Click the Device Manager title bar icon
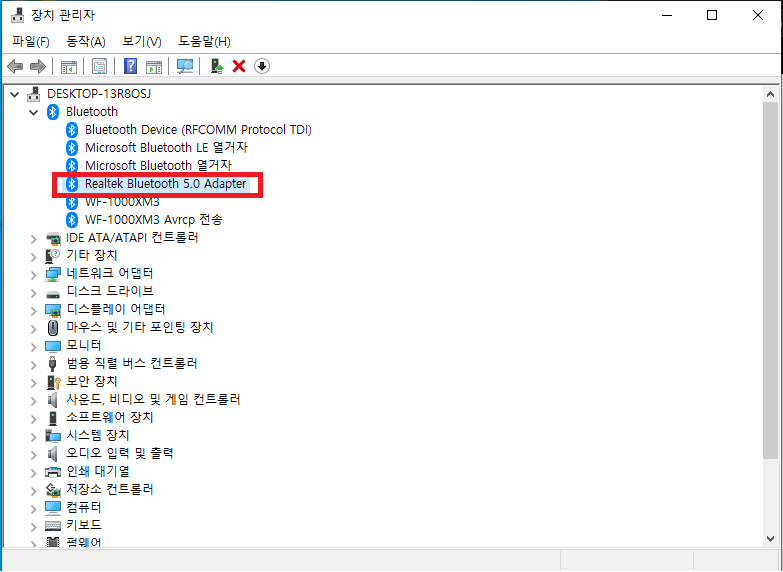The image size is (783, 572). pos(17,15)
